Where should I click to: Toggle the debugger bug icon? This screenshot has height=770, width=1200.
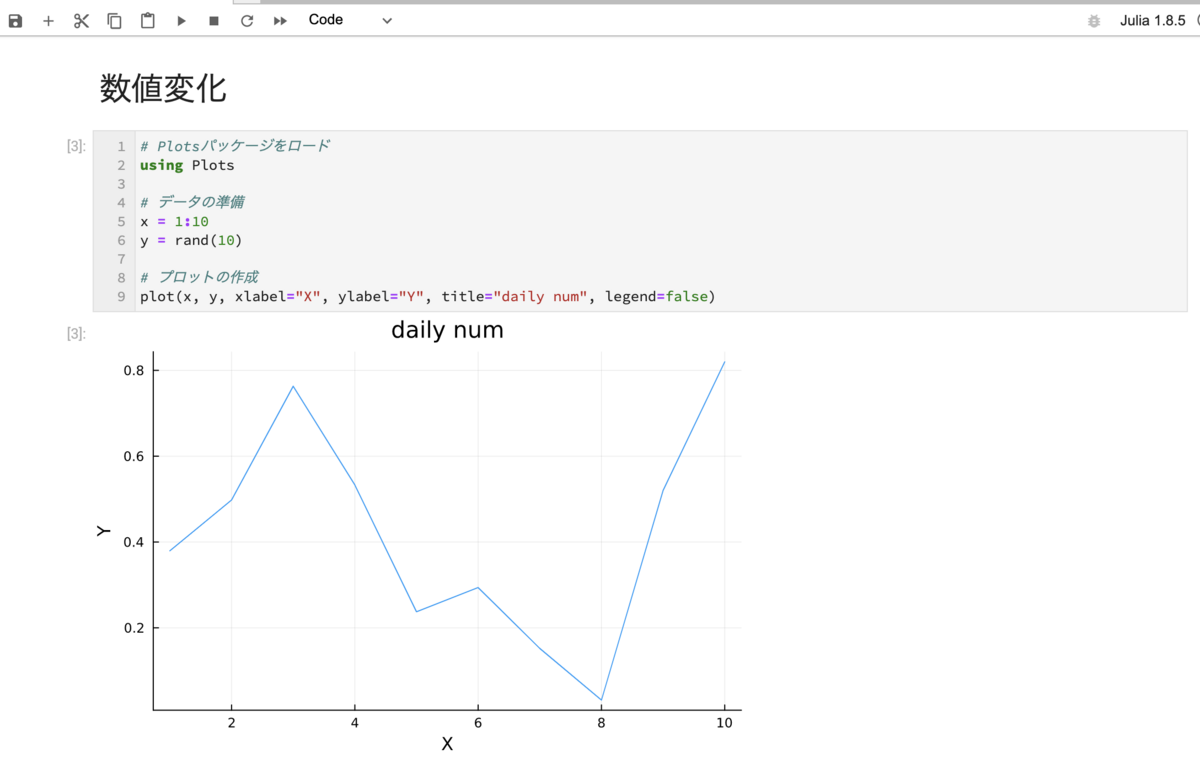(x=1094, y=21)
